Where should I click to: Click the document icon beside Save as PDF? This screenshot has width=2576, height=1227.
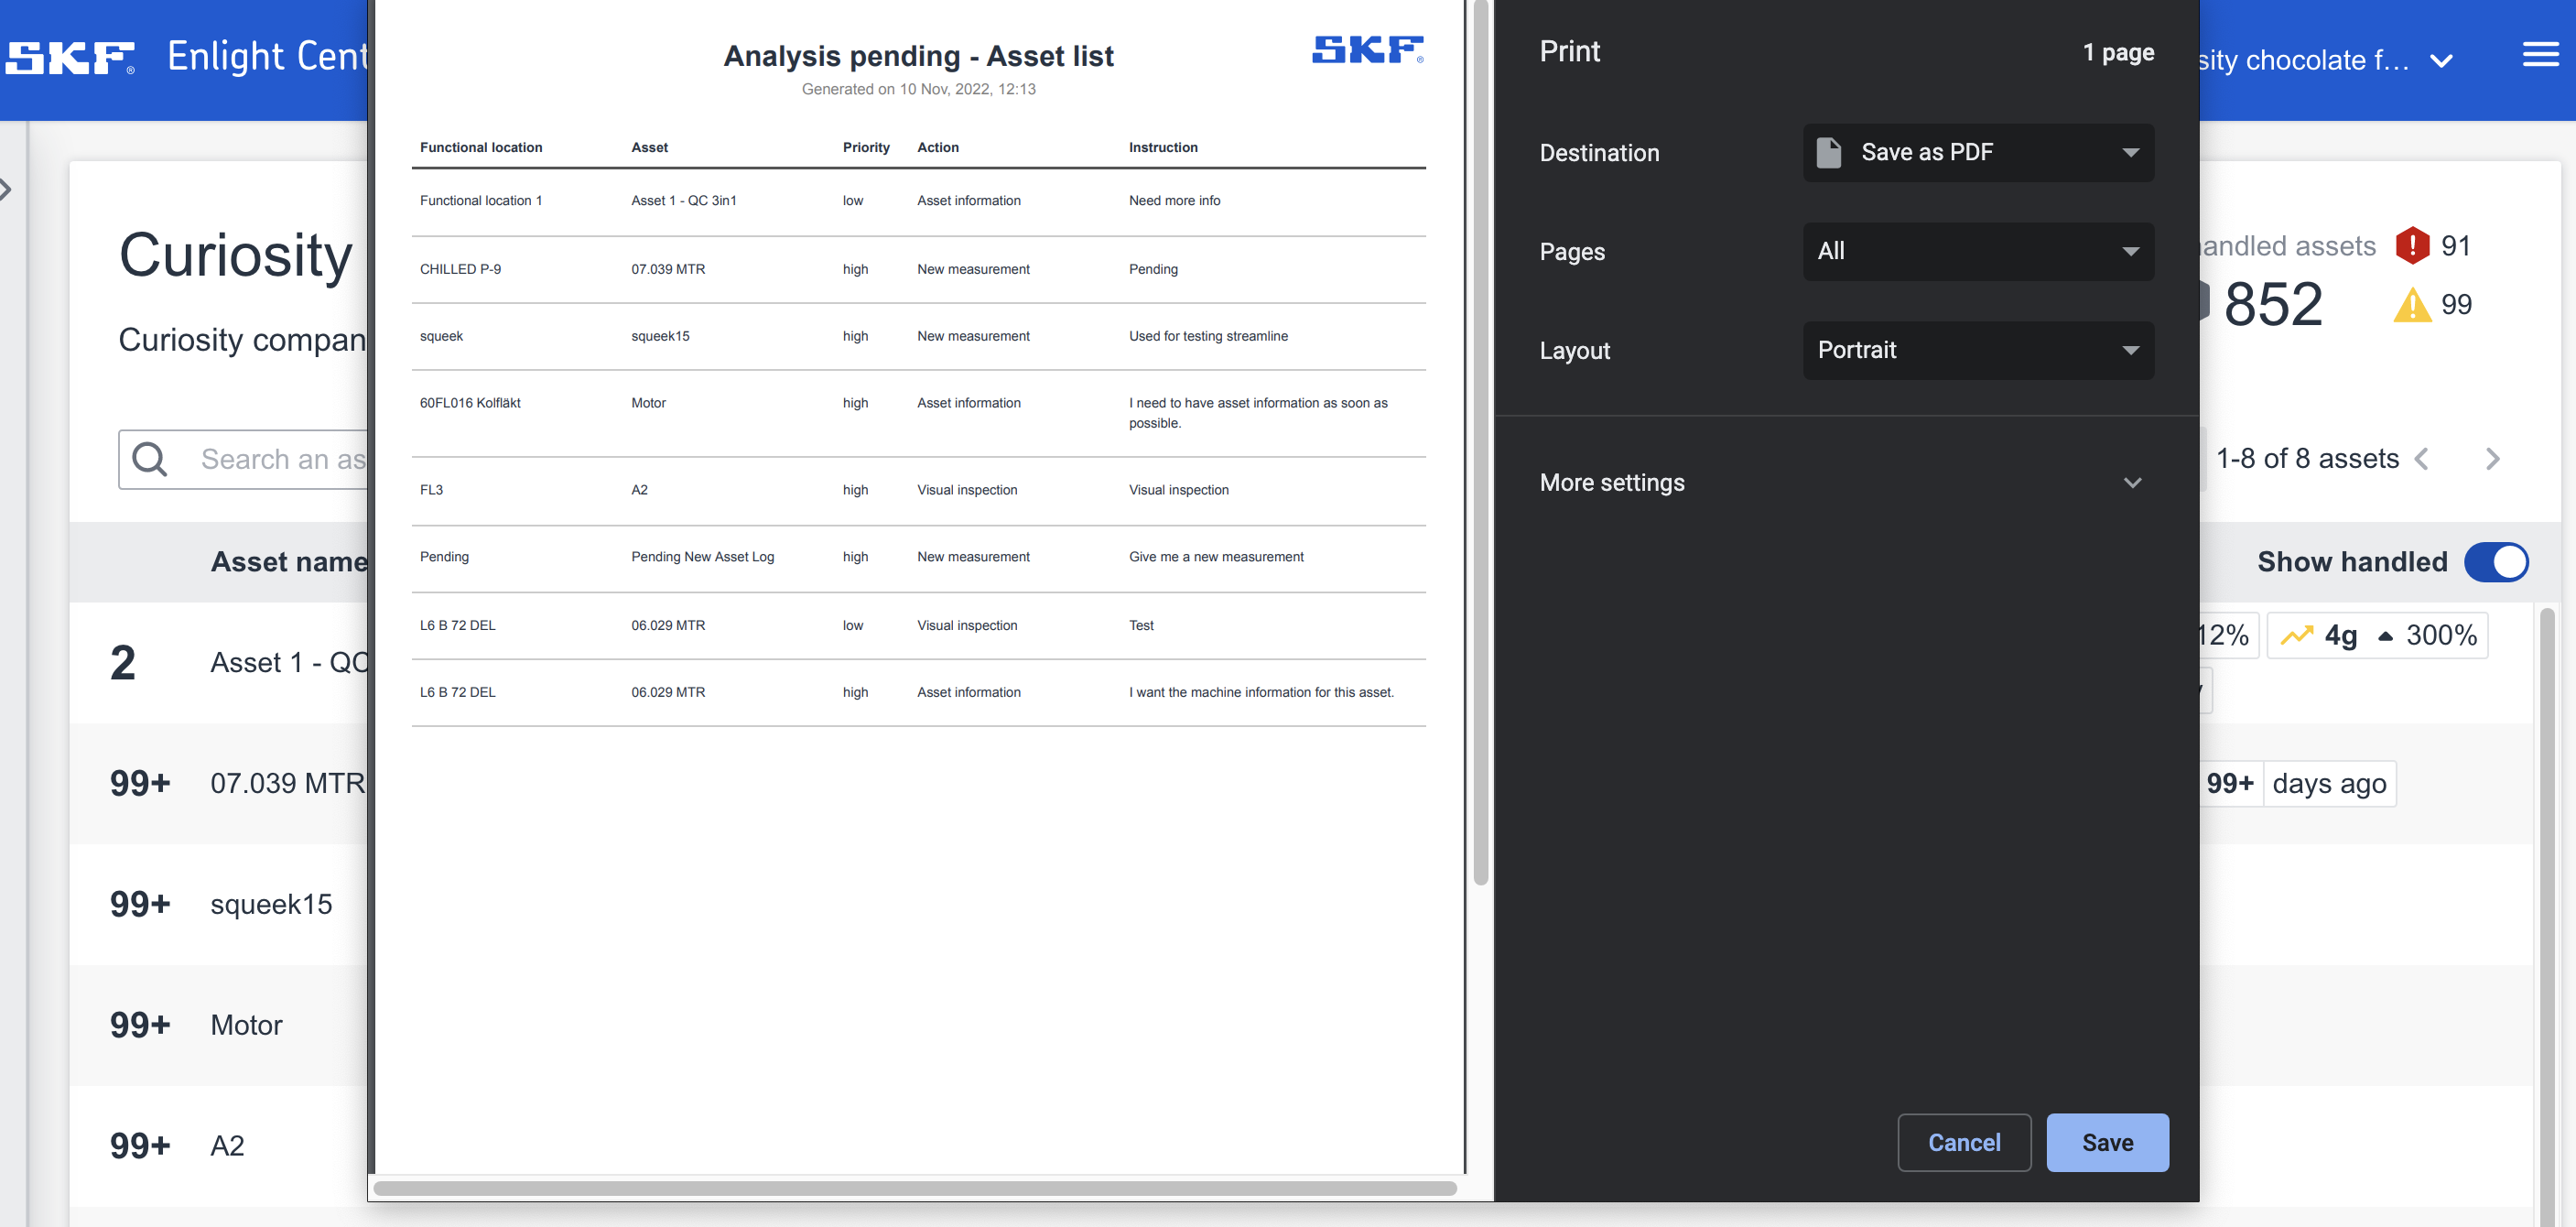[x=1828, y=152]
